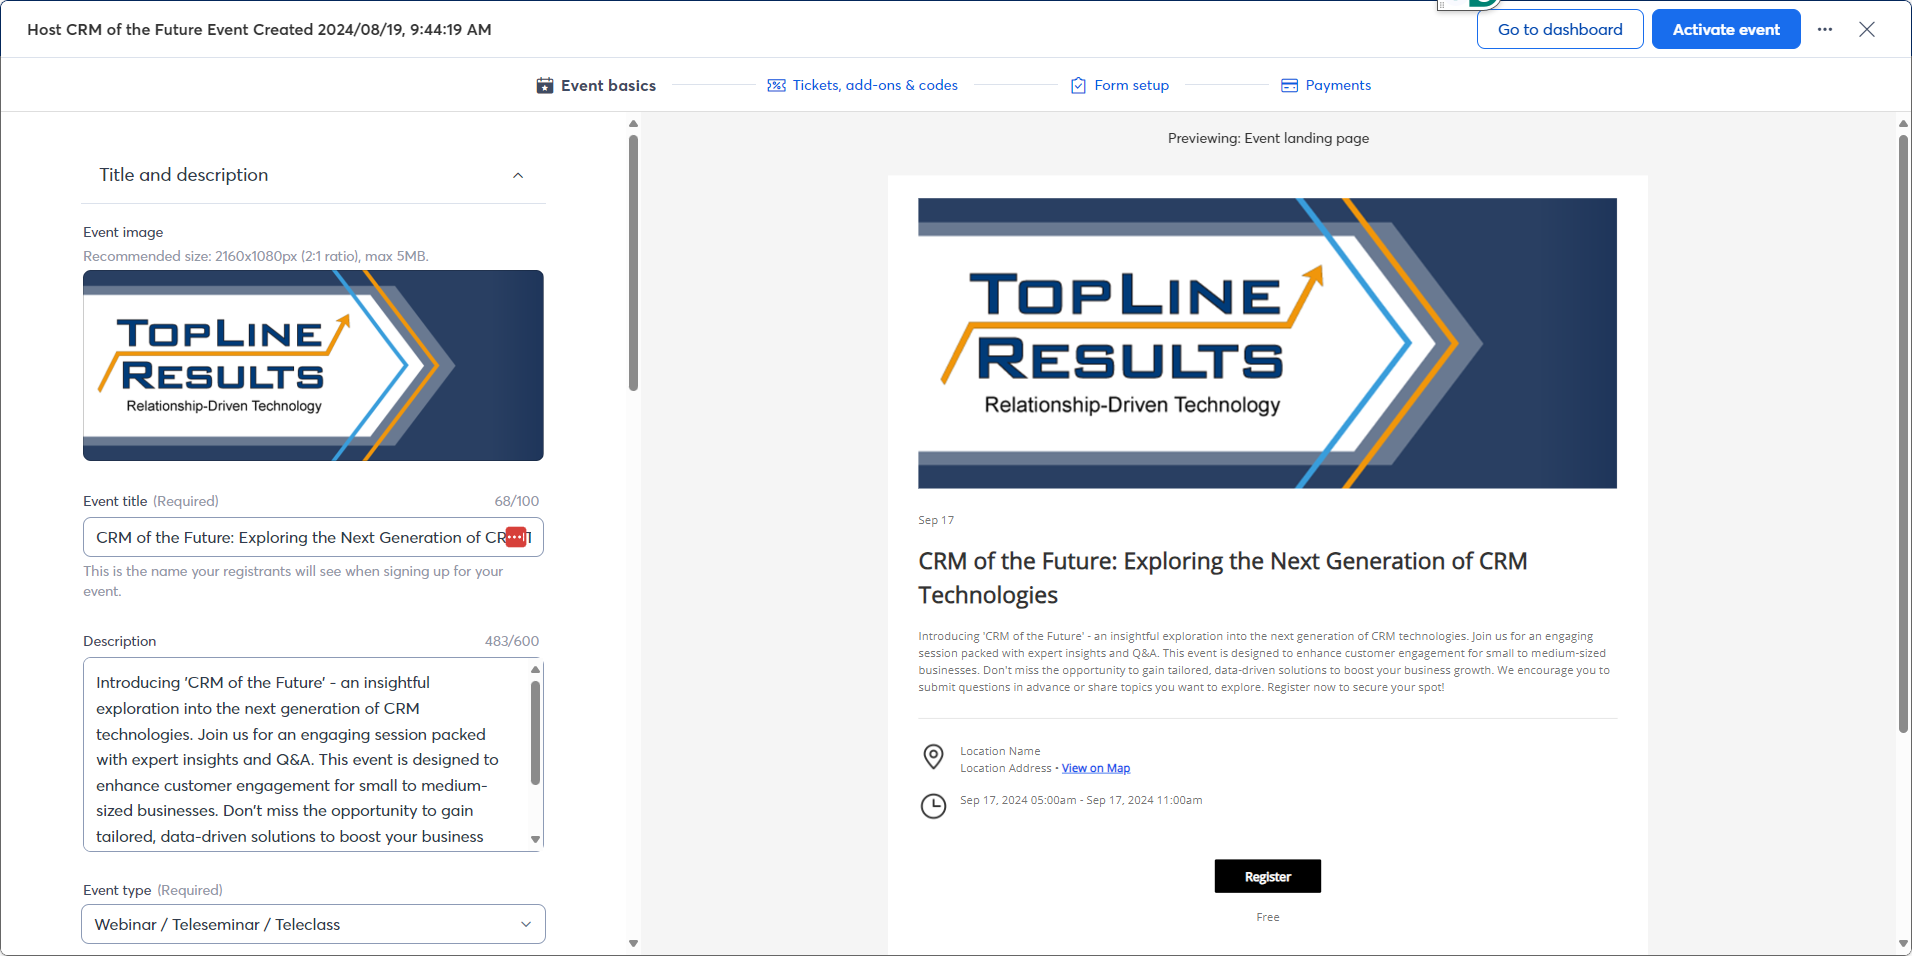
Task: Click Go to dashboard button
Action: pos(1560,30)
